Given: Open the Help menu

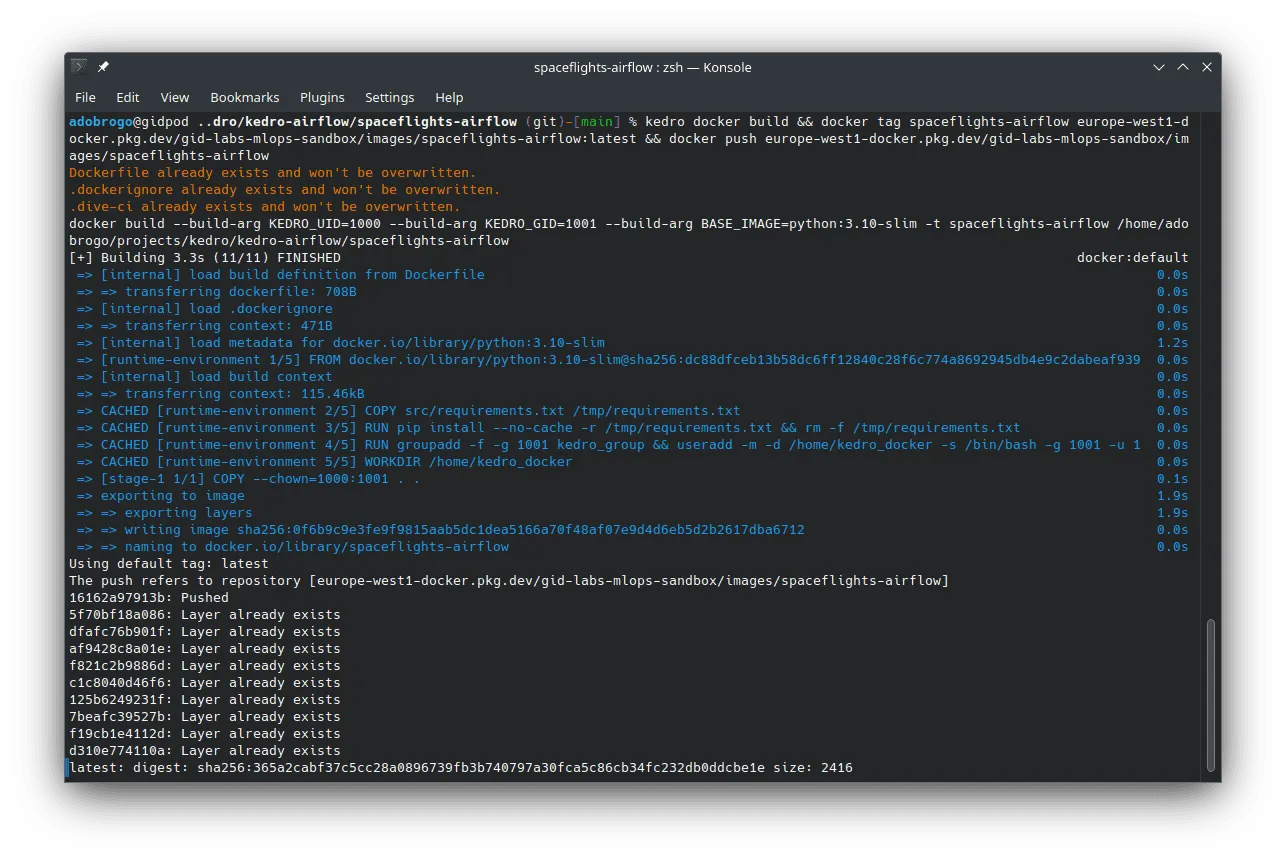Looking at the screenshot, I should 449,97.
